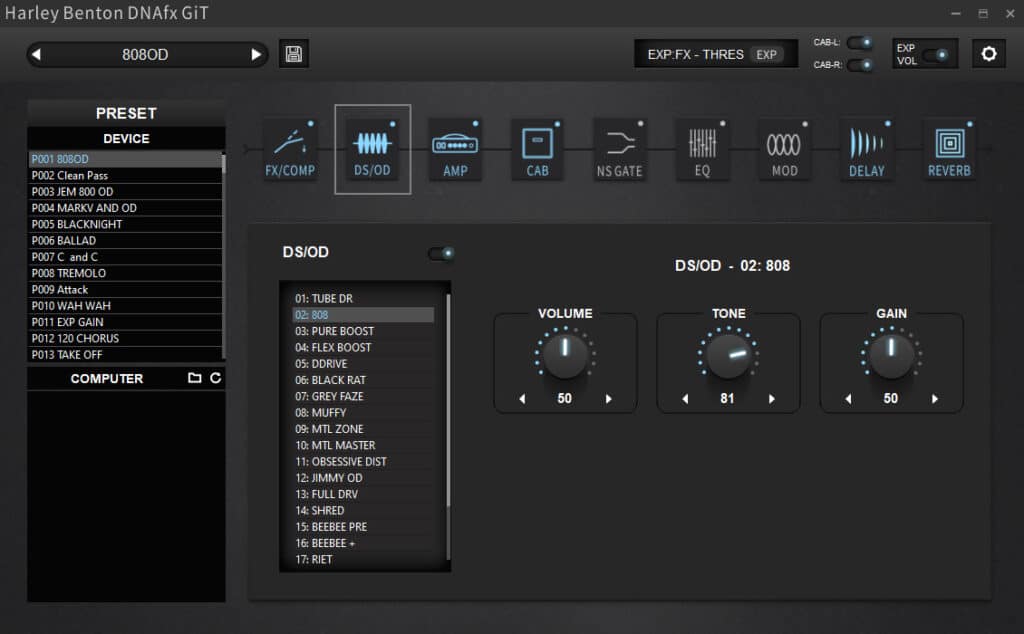Image resolution: width=1024 pixels, height=634 pixels.
Task: Select preset P002 Clean Pass
Action: pyautogui.click(x=125, y=176)
